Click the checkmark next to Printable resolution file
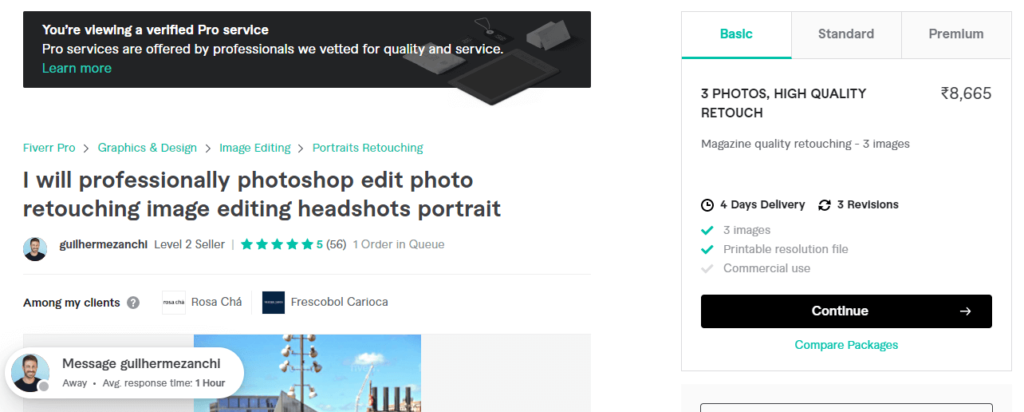1024x412 pixels. tap(707, 249)
